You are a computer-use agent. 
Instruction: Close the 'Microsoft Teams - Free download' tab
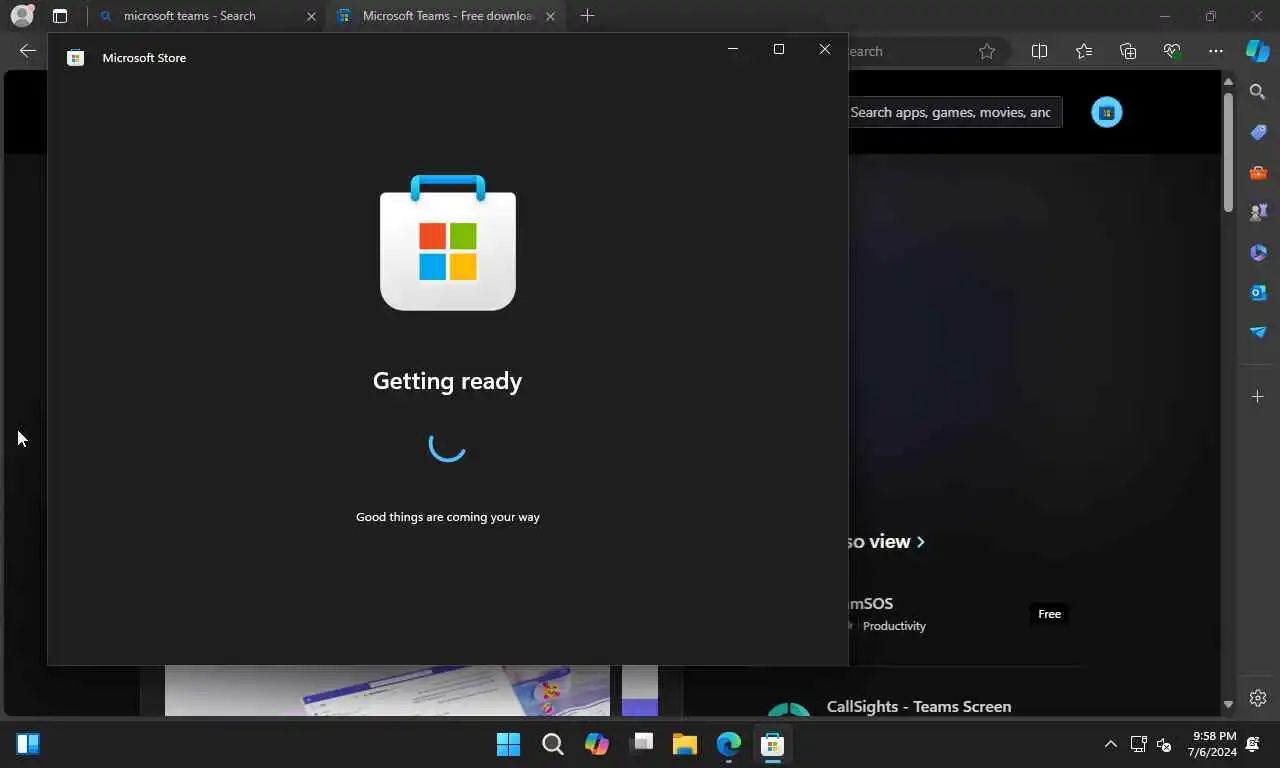pyautogui.click(x=551, y=16)
